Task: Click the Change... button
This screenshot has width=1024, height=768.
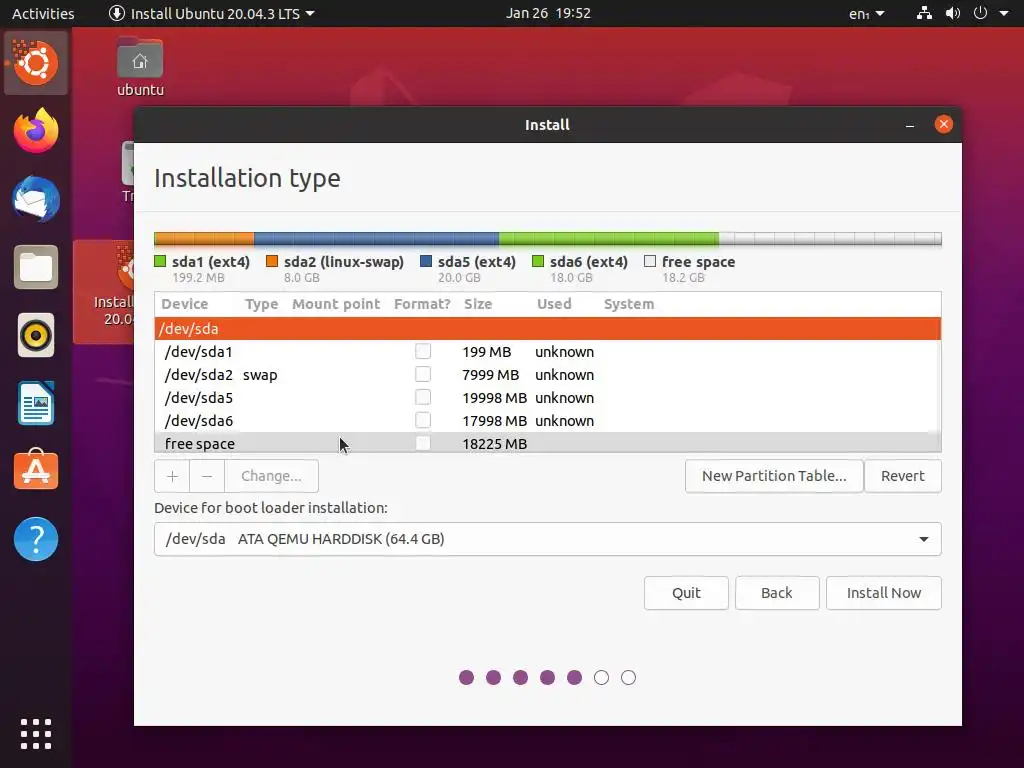Action: pyautogui.click(x=271, y=476)
